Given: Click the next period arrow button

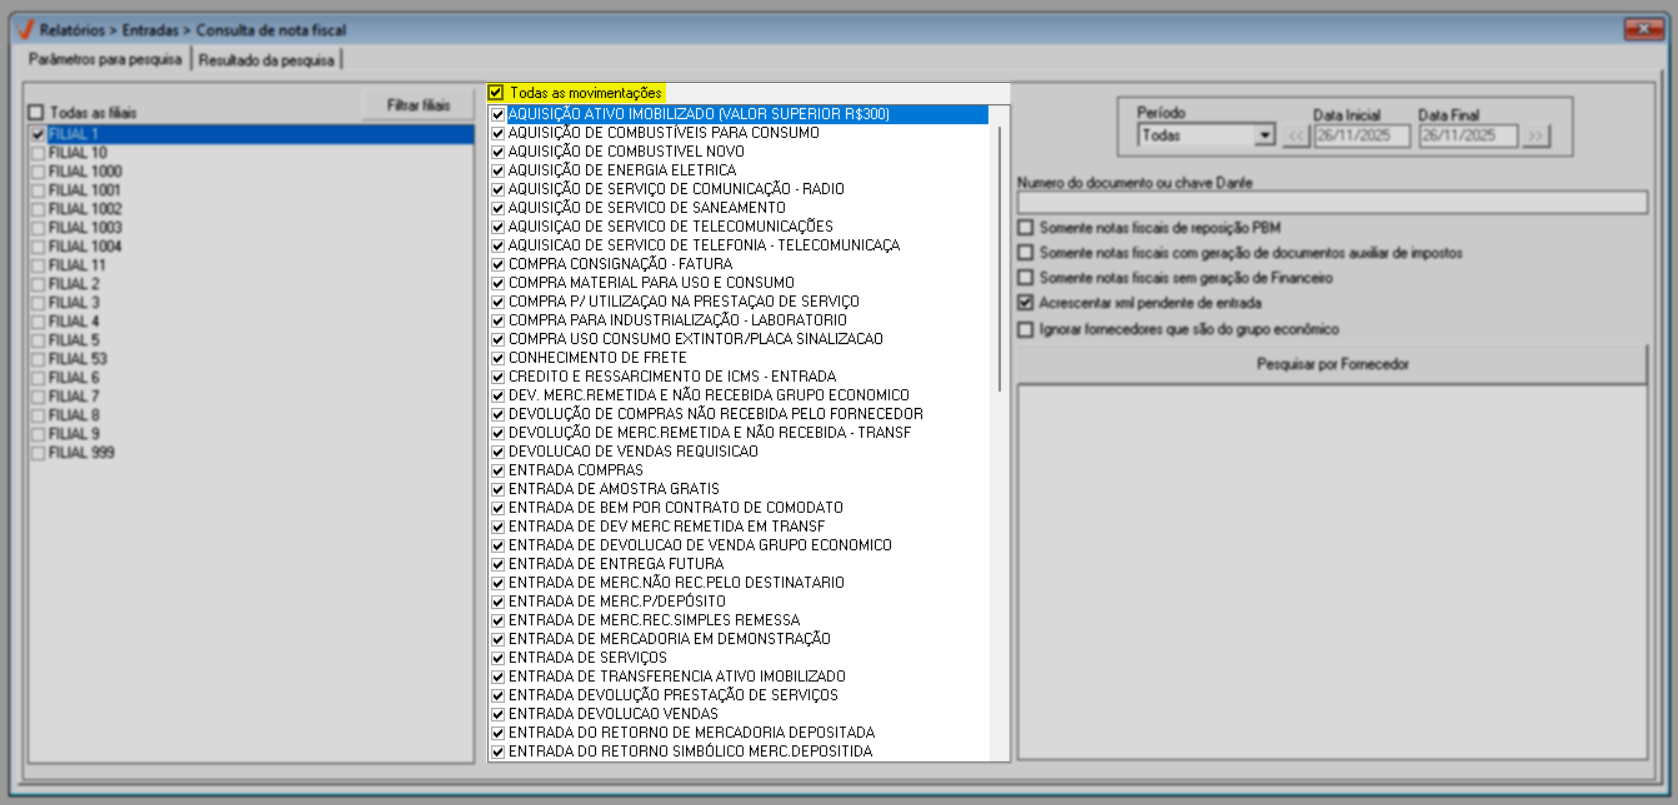Looking at the screenshot, I should point(1536,135).
